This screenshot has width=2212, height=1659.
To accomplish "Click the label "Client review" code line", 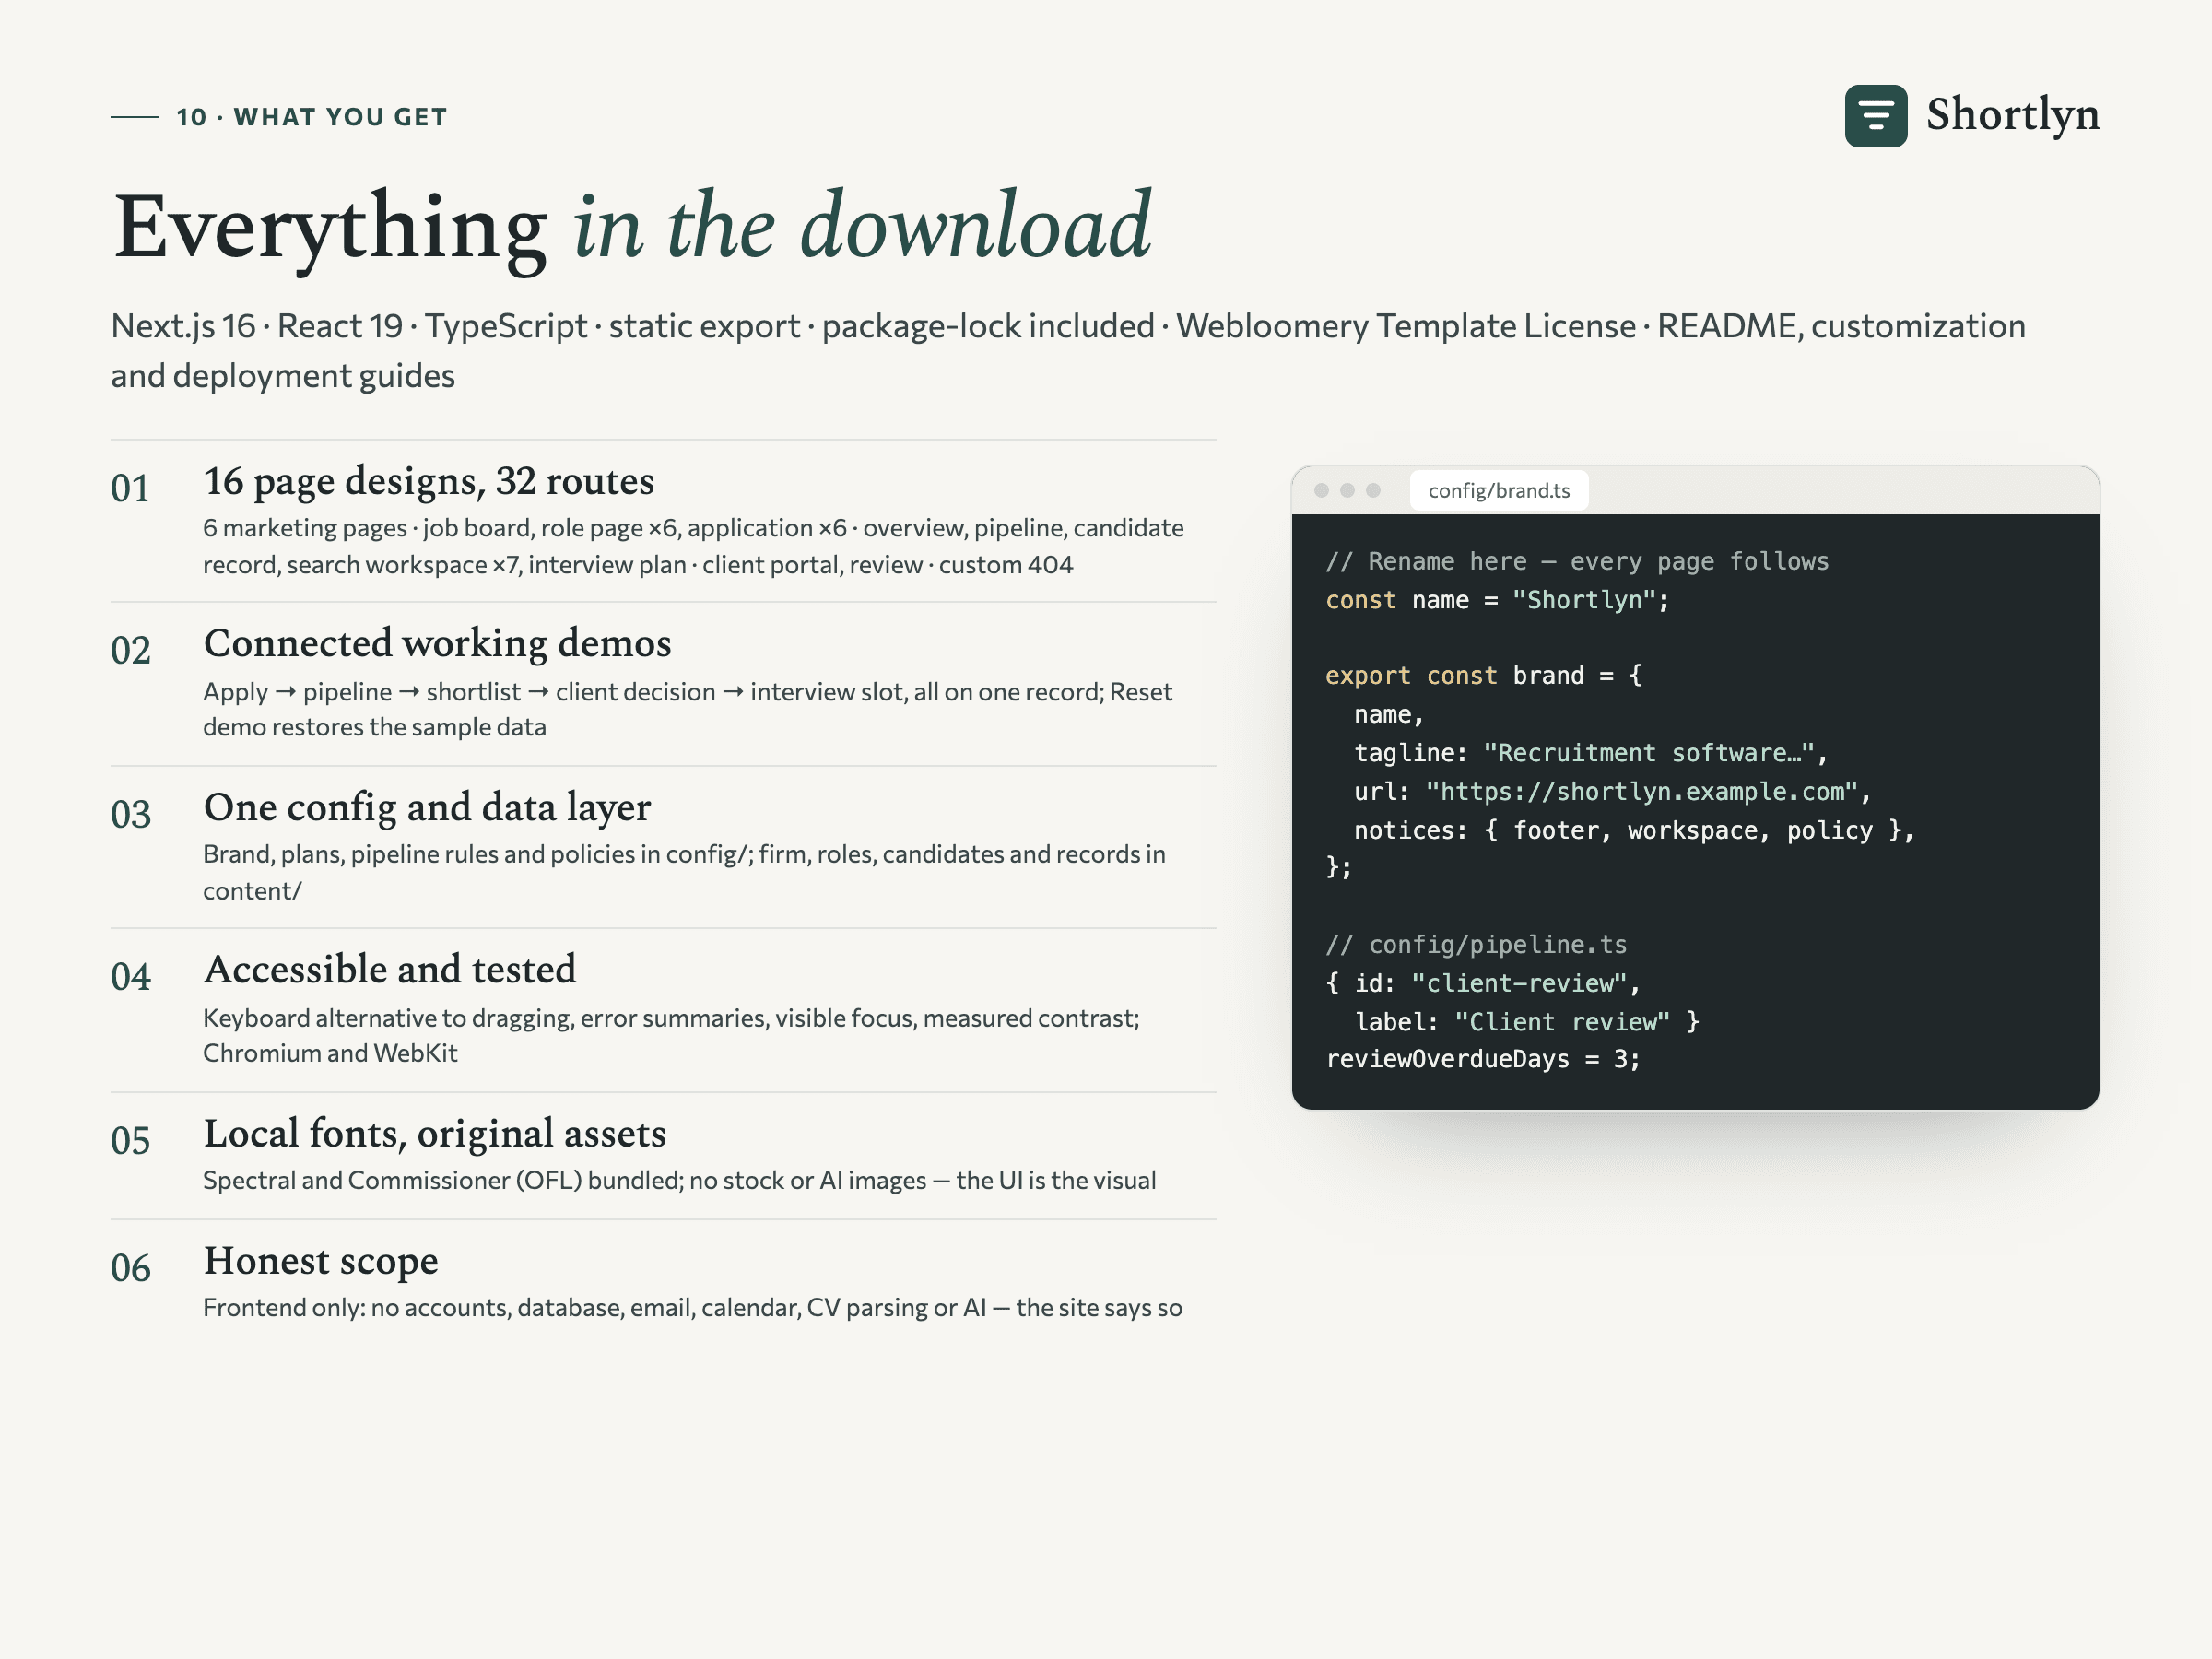I will point(1527,1021).
